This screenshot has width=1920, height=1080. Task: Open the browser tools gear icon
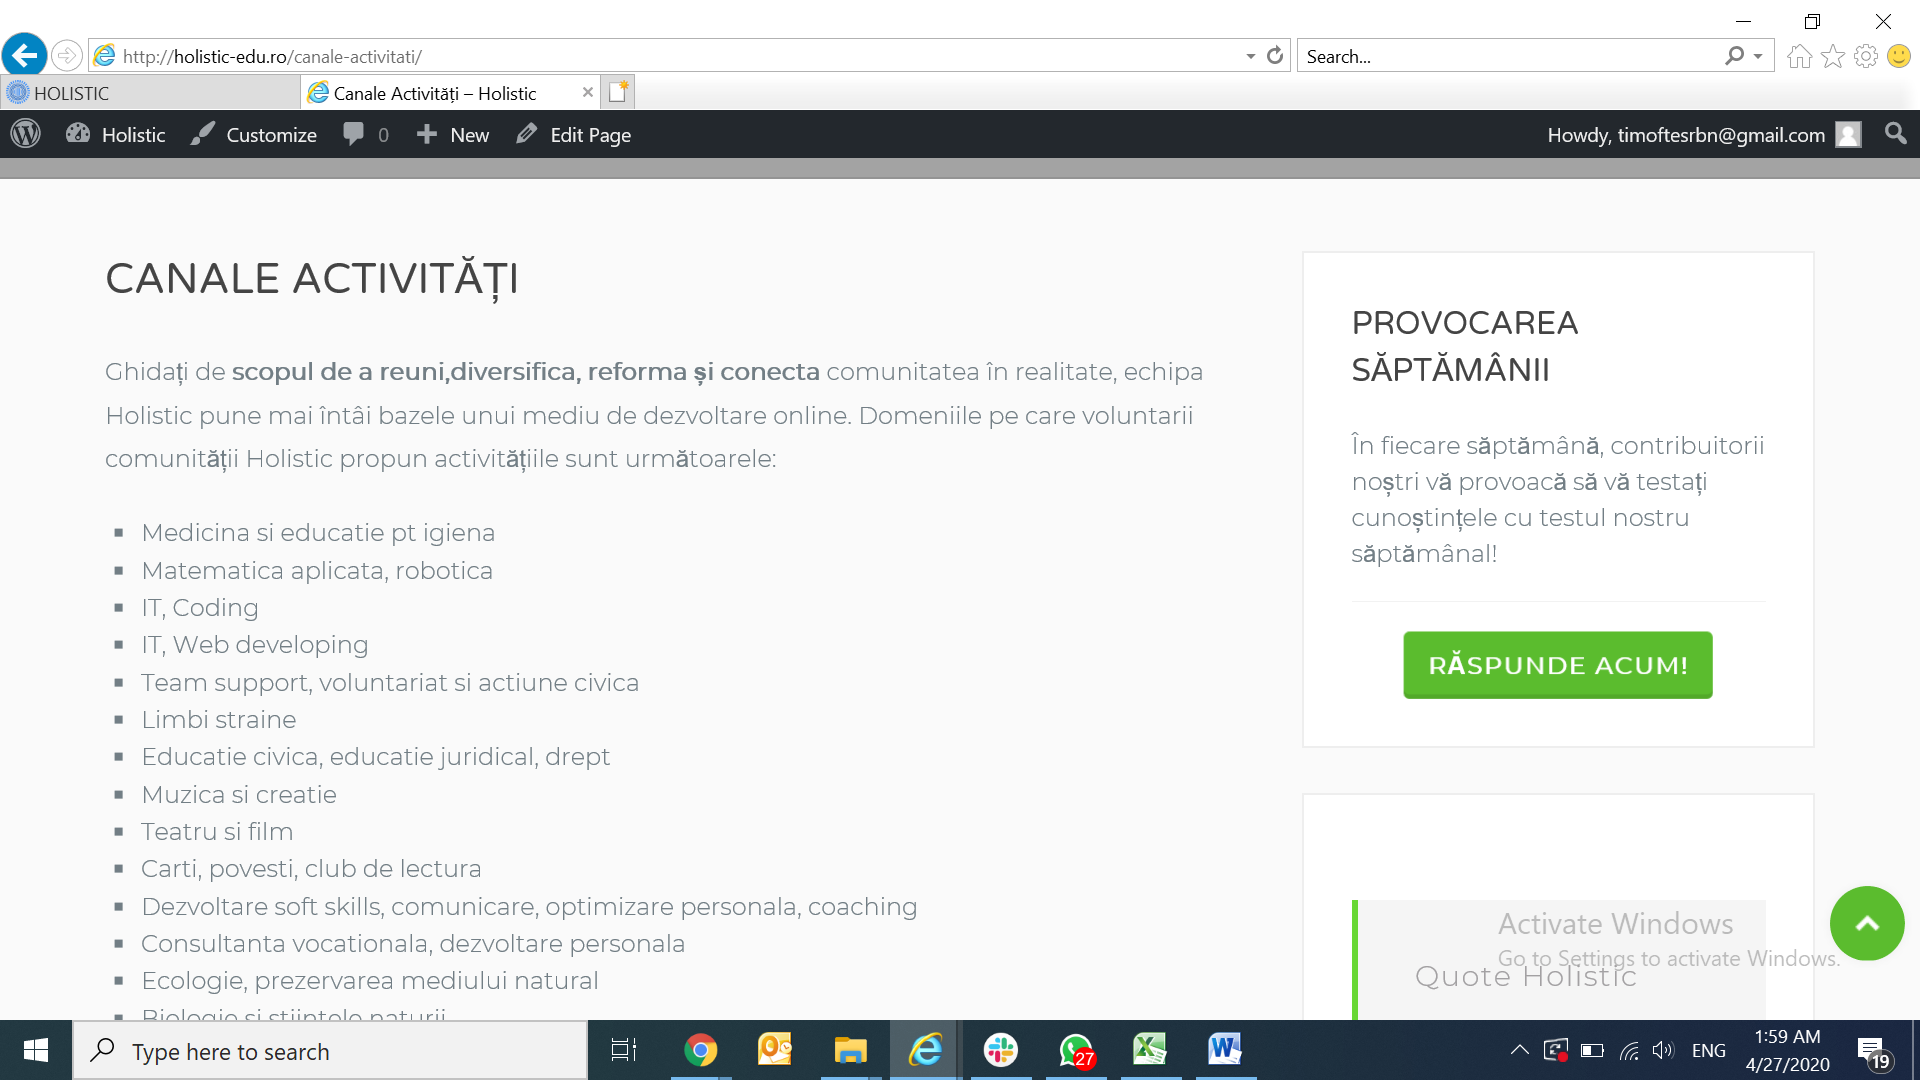[1865, 56]
